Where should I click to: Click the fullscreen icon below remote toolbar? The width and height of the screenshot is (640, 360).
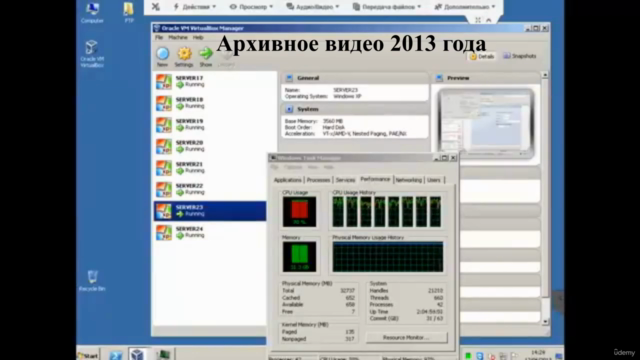click(x=478, y=20)
